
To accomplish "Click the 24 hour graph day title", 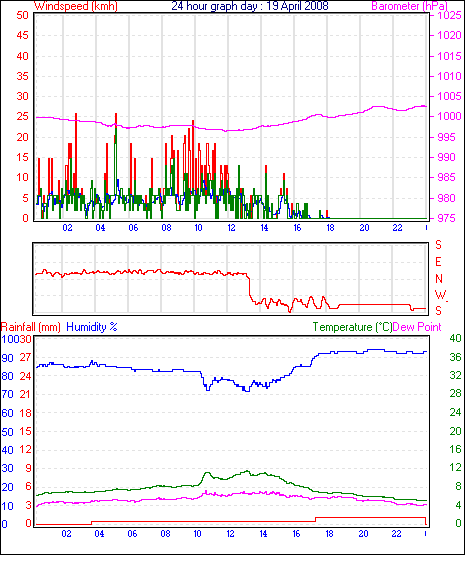I will point(250,6).
